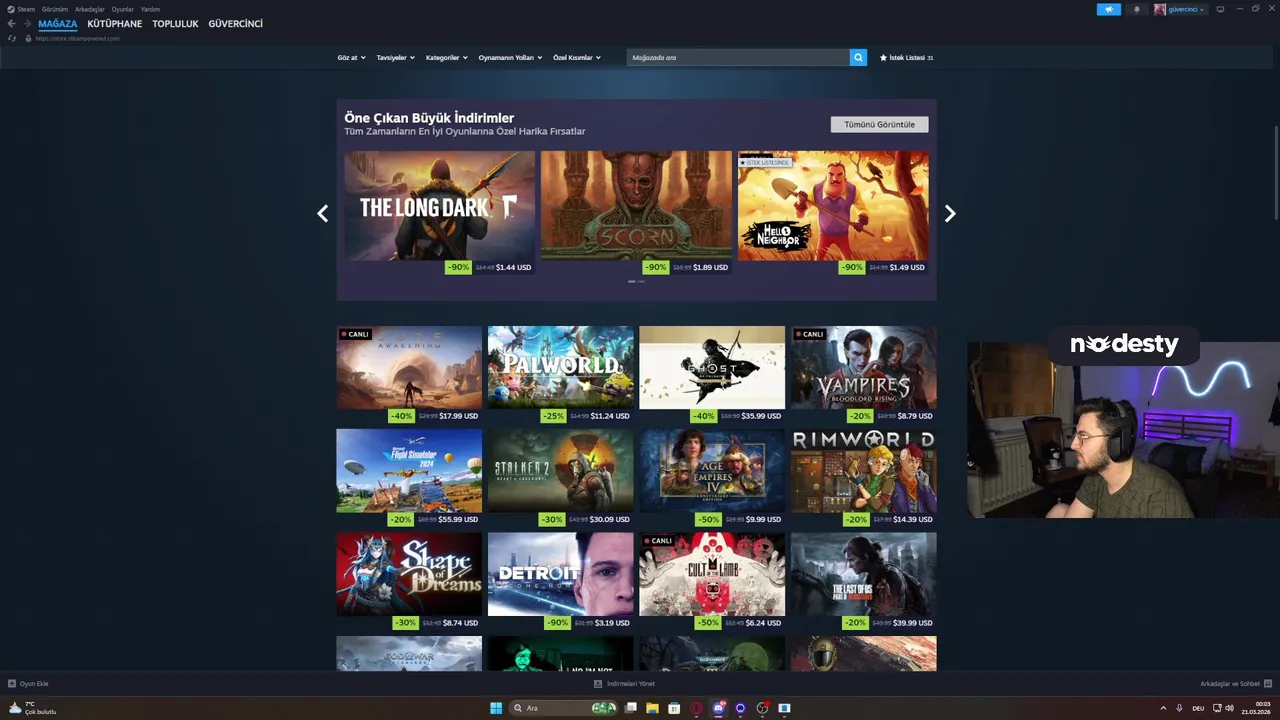Click the güvercinci profile avatar
The width and height of the screenshot is (1280, 720).
(1160, 9)
